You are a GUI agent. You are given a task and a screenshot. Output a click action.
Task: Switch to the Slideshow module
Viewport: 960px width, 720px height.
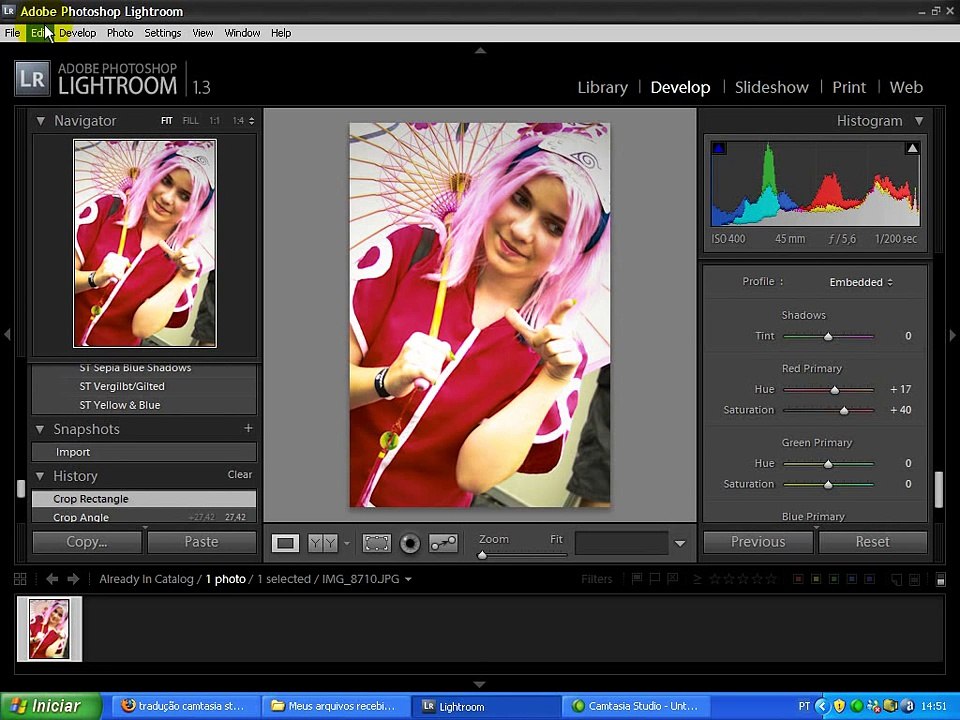[x=771, y=88]
